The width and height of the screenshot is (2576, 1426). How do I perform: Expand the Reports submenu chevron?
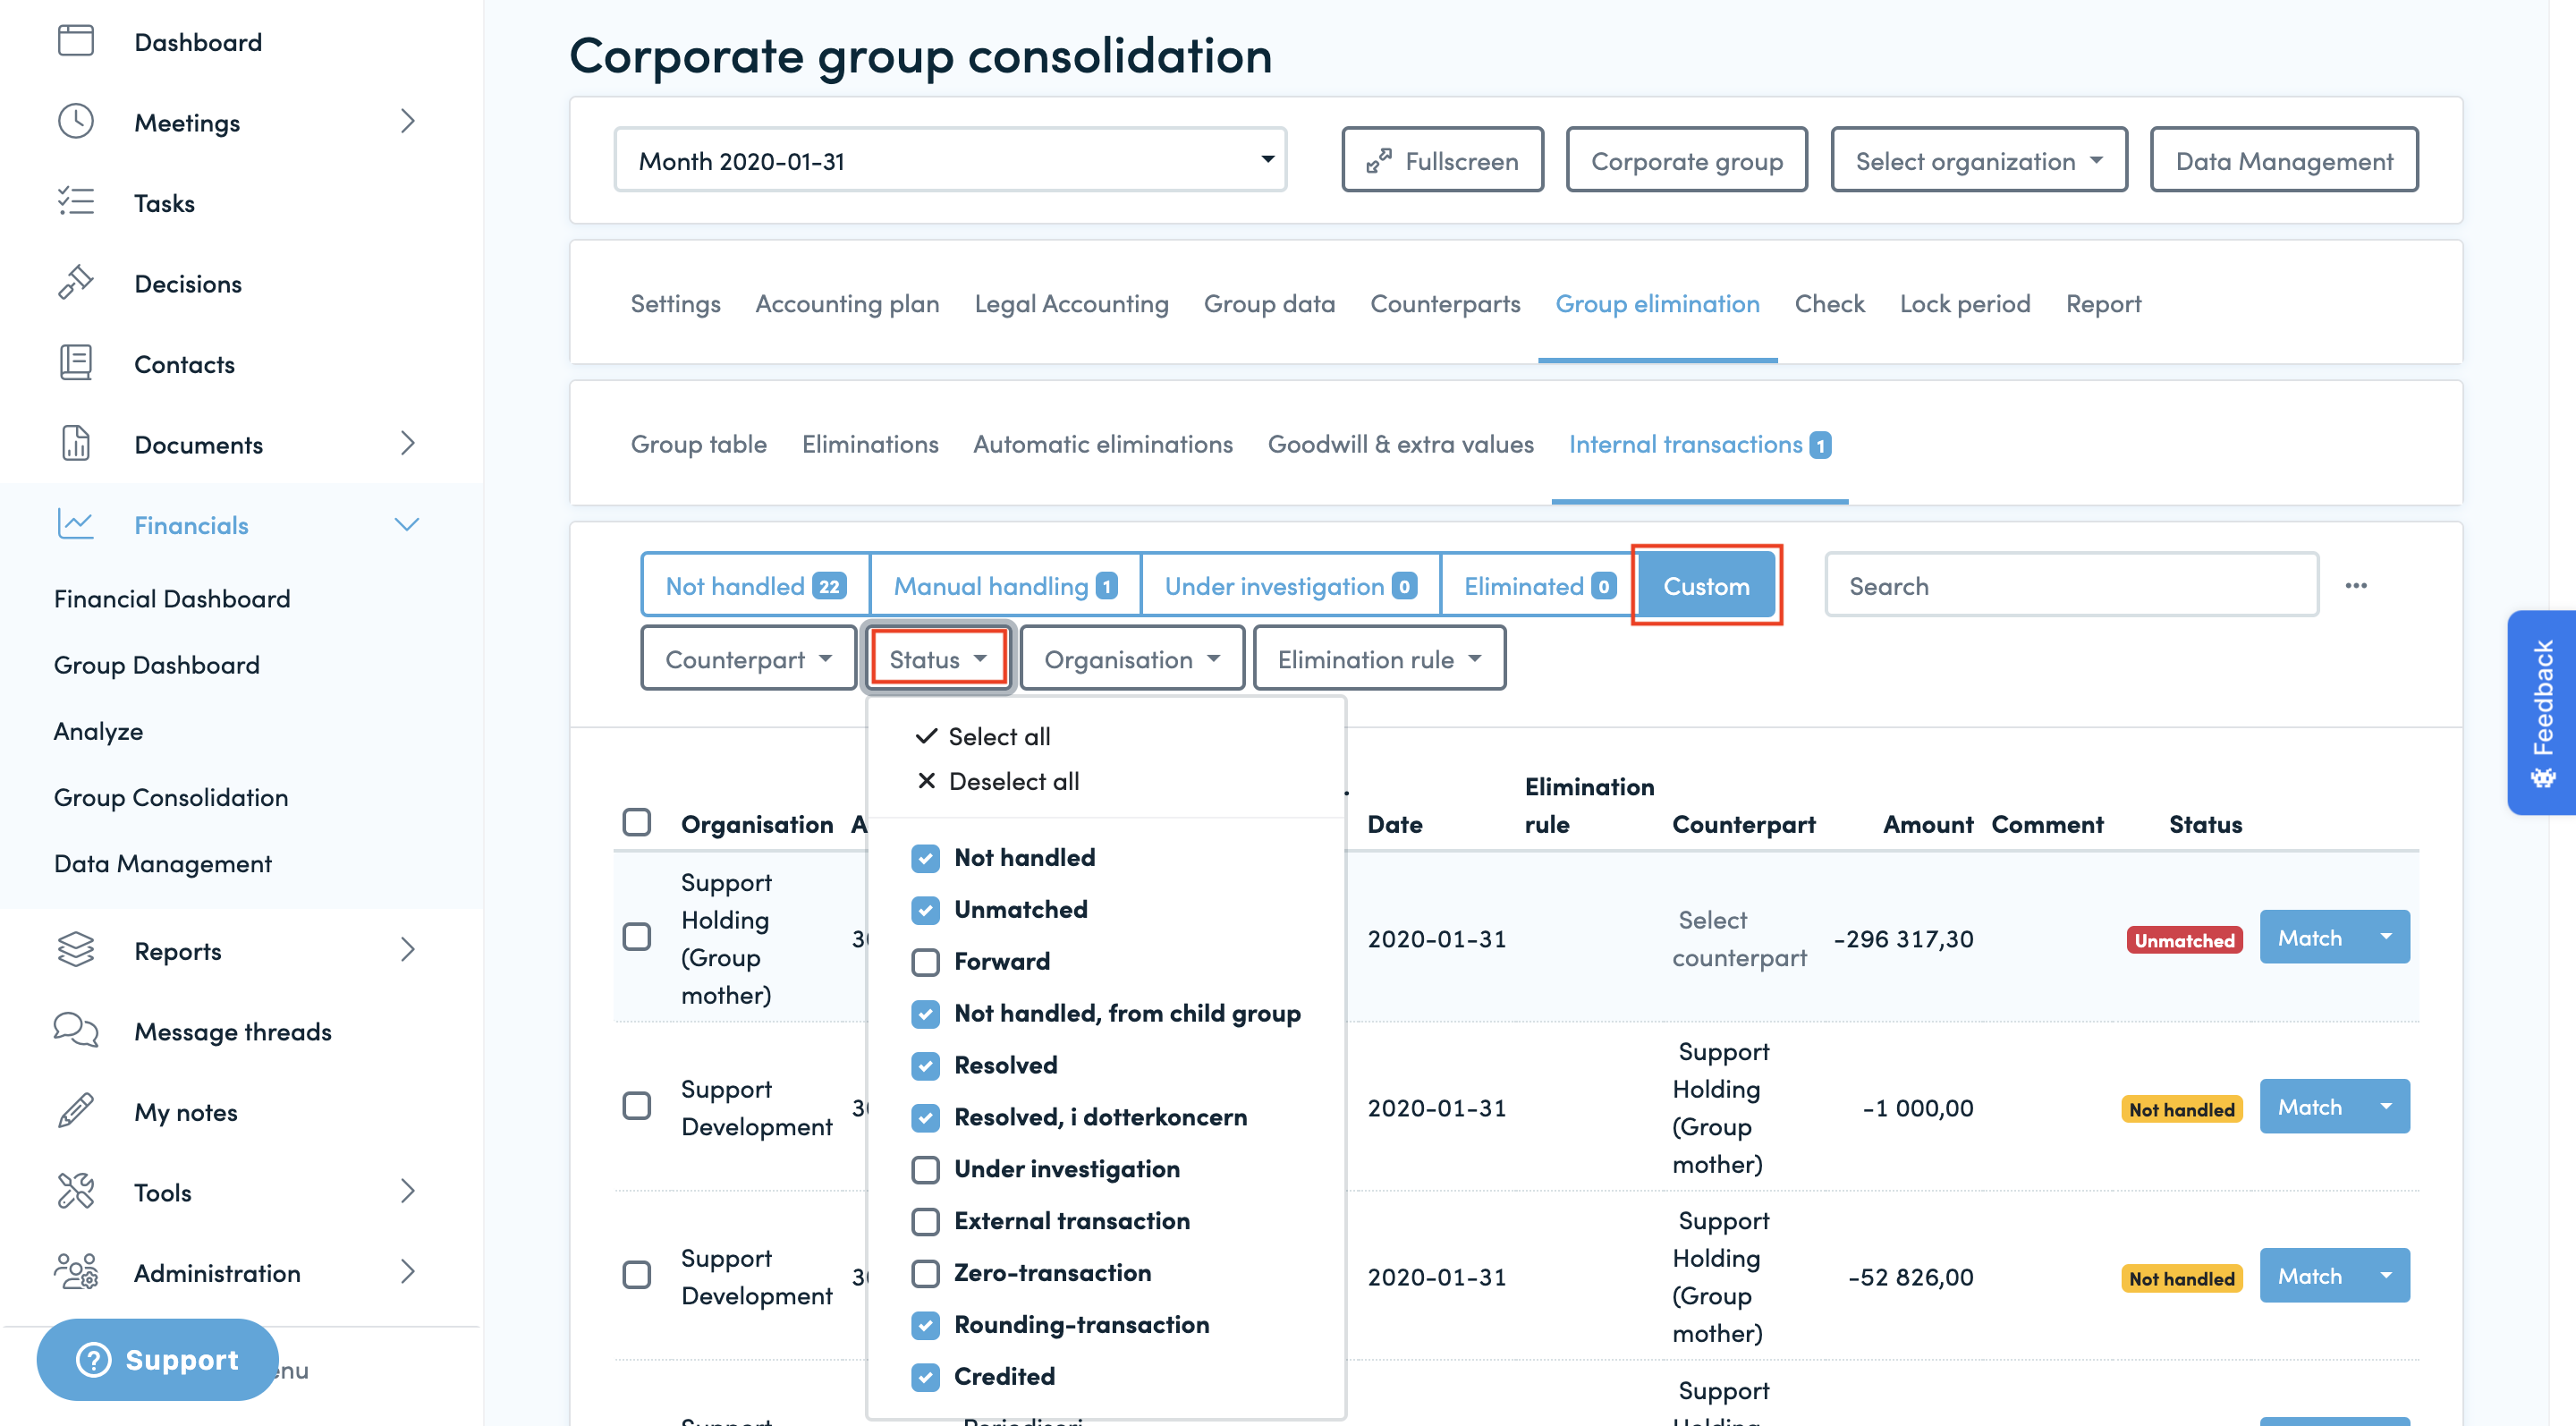[407, 950]
